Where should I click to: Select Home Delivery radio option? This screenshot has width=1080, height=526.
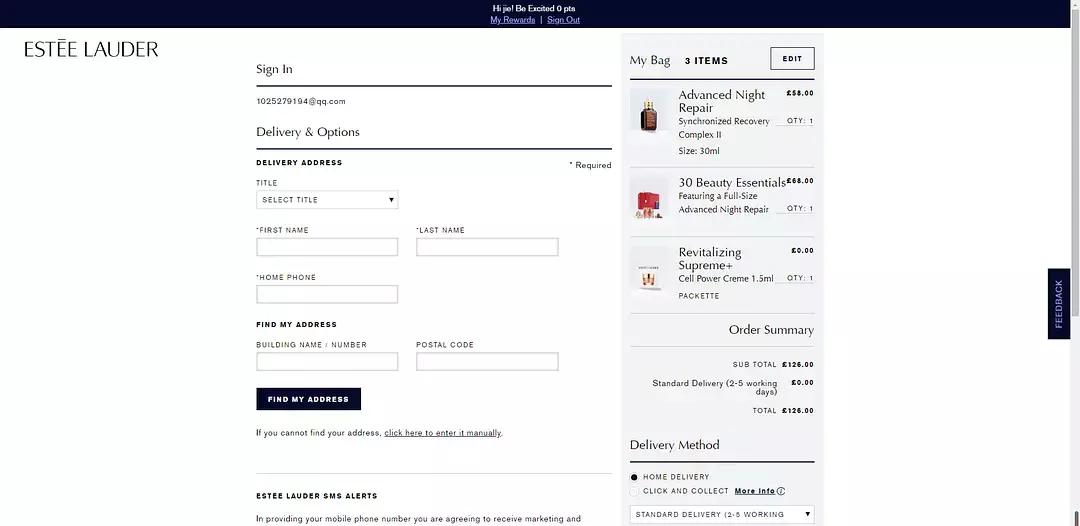634,477
